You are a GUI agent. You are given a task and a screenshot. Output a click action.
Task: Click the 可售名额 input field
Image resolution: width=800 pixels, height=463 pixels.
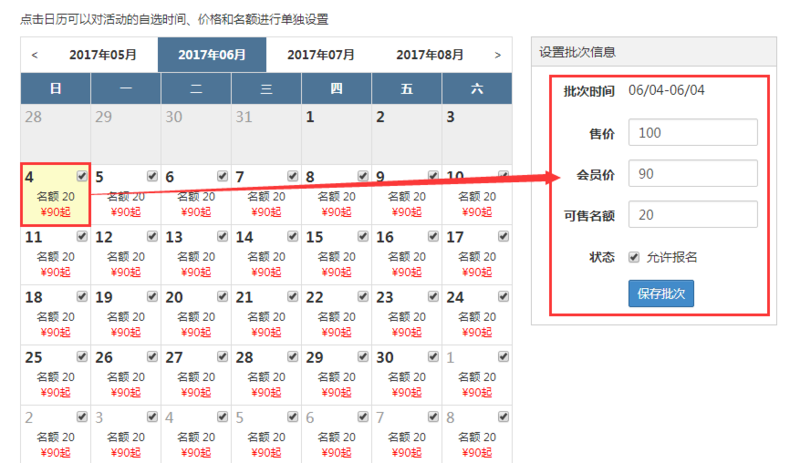click(692, 215)
